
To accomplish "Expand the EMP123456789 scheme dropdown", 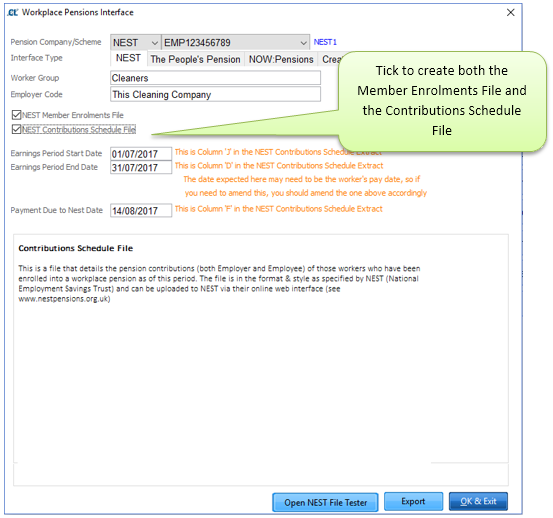I will point(235,43).
